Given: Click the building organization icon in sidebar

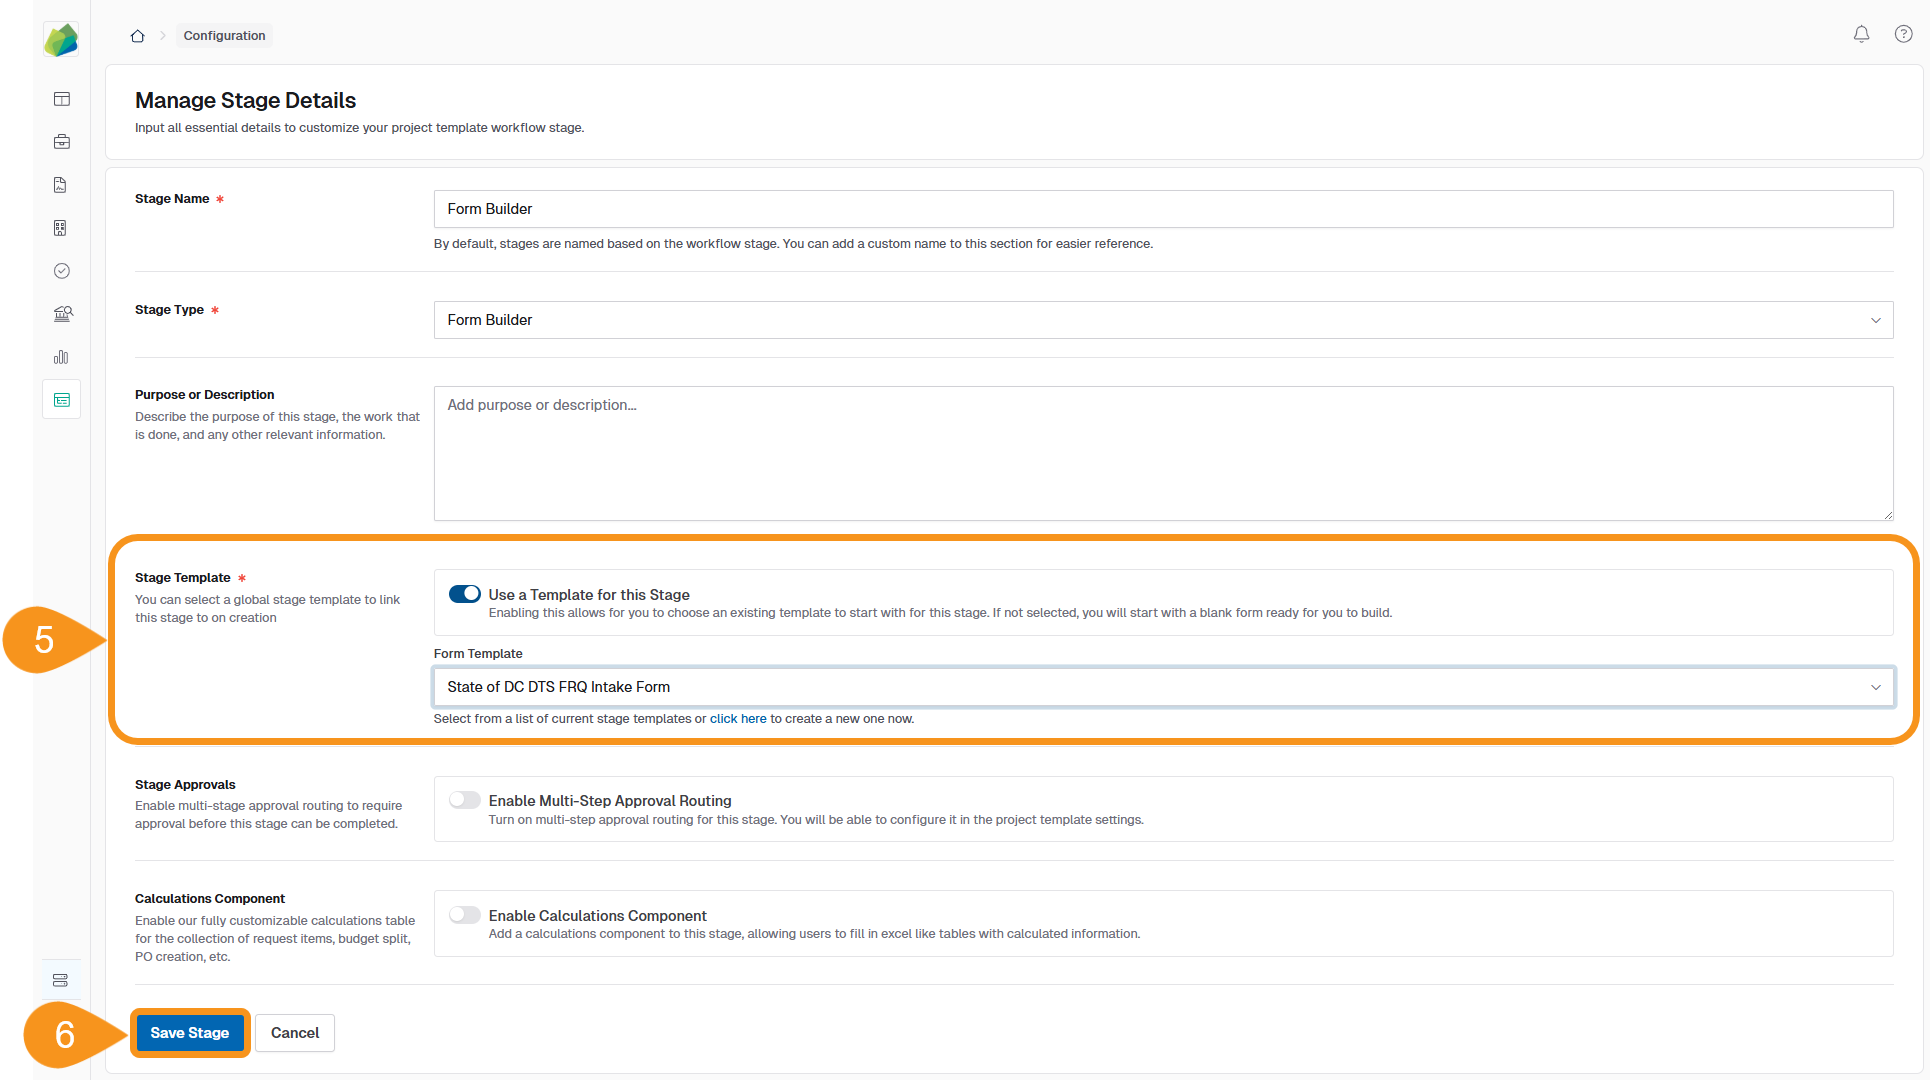Looking at the screenshot, I should [x=61, y=227].
